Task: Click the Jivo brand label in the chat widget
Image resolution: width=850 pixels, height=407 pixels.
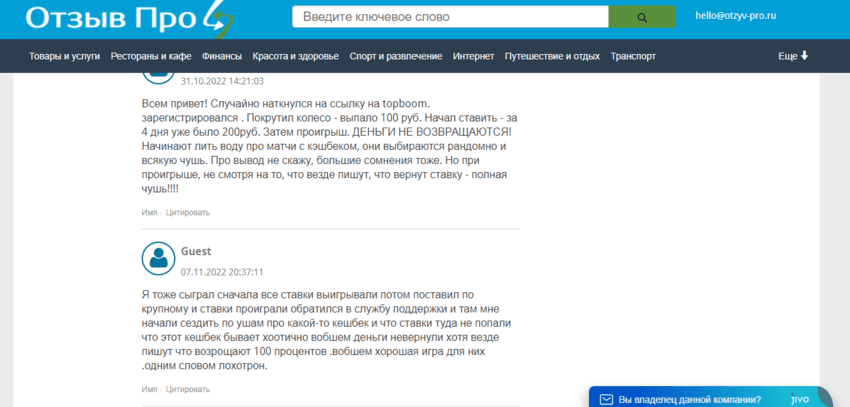Action: 800,398
